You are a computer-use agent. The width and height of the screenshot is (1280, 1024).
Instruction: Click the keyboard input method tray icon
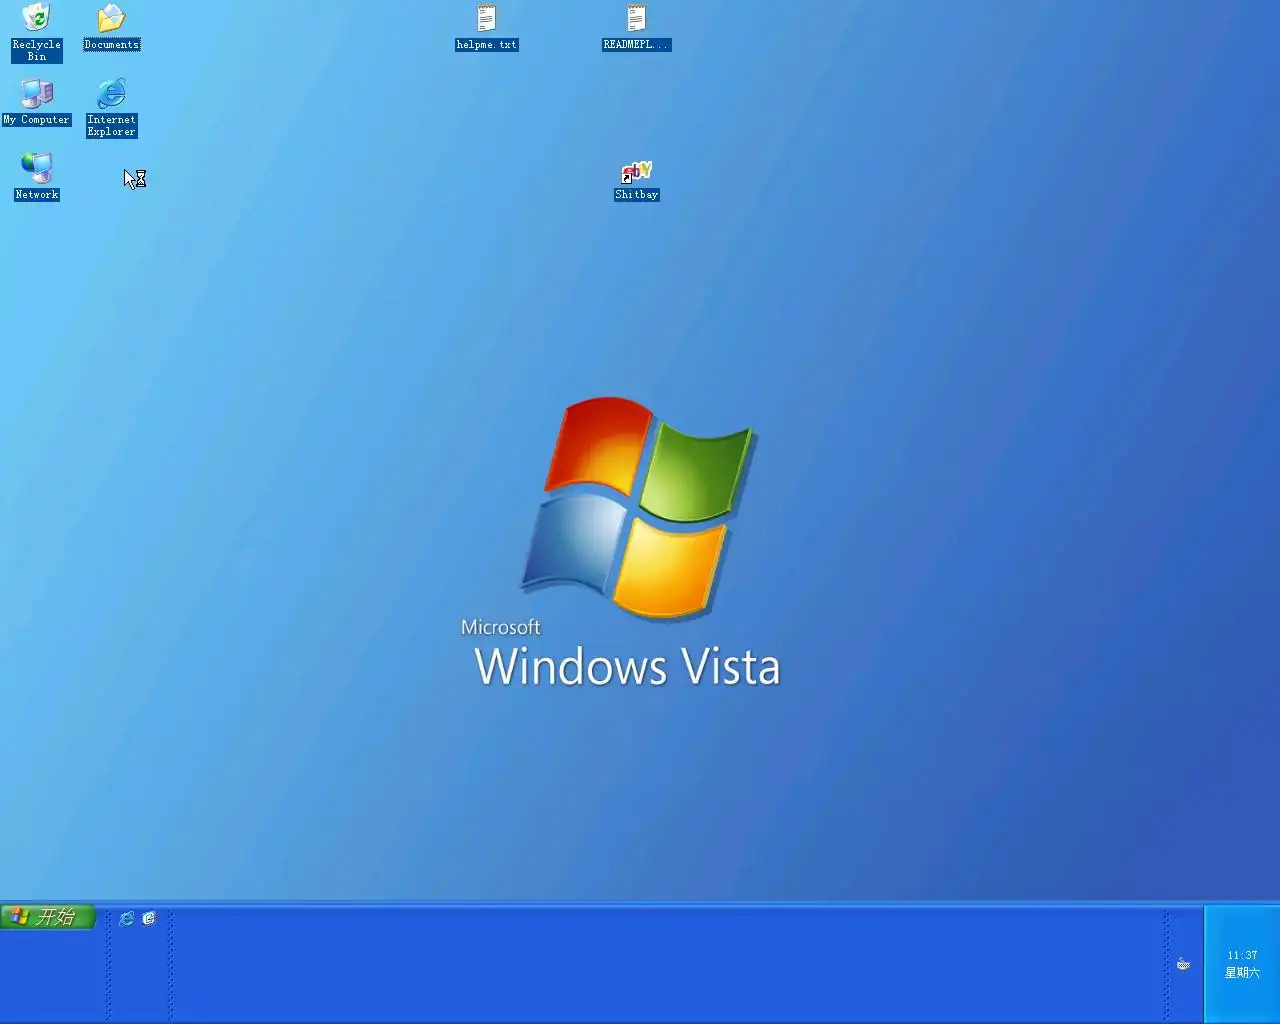click(x=1183, y=964)
